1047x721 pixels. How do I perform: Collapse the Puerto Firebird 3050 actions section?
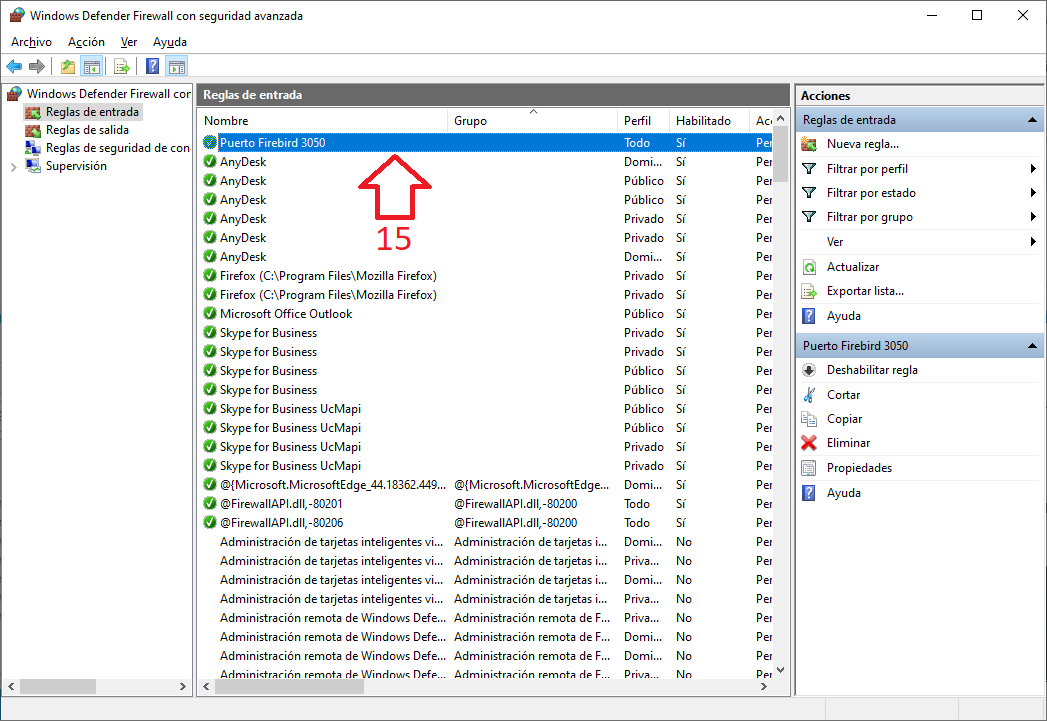(1032, 346)
